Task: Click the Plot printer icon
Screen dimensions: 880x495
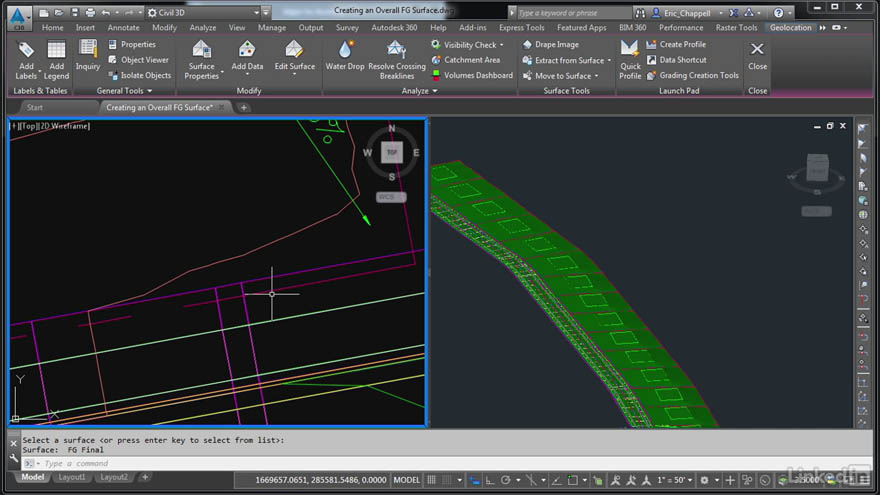Action: pos(90,12)
